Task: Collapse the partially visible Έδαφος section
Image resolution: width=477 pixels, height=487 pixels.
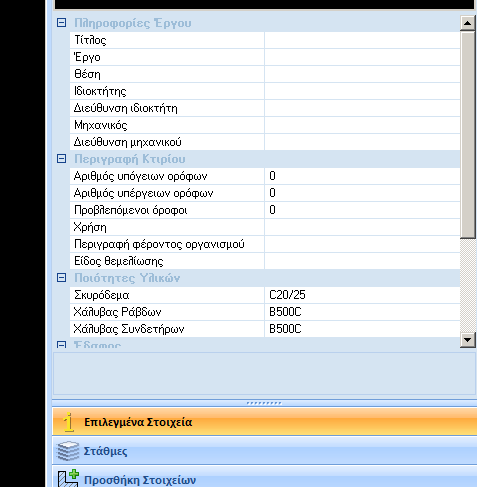Action: click(61, 345)
